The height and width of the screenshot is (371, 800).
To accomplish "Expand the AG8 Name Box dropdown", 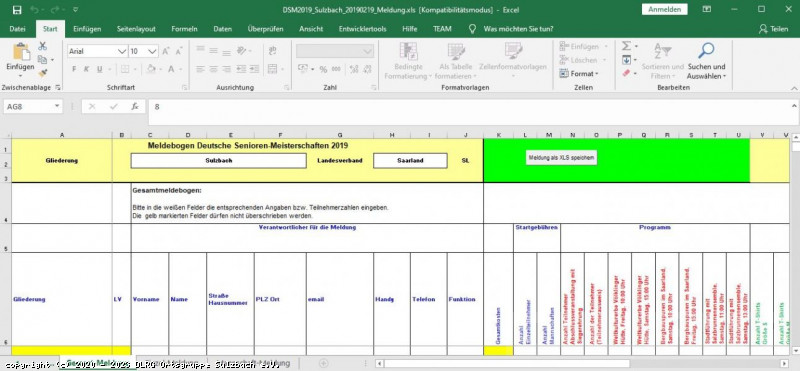I will (x=57, y=106).
